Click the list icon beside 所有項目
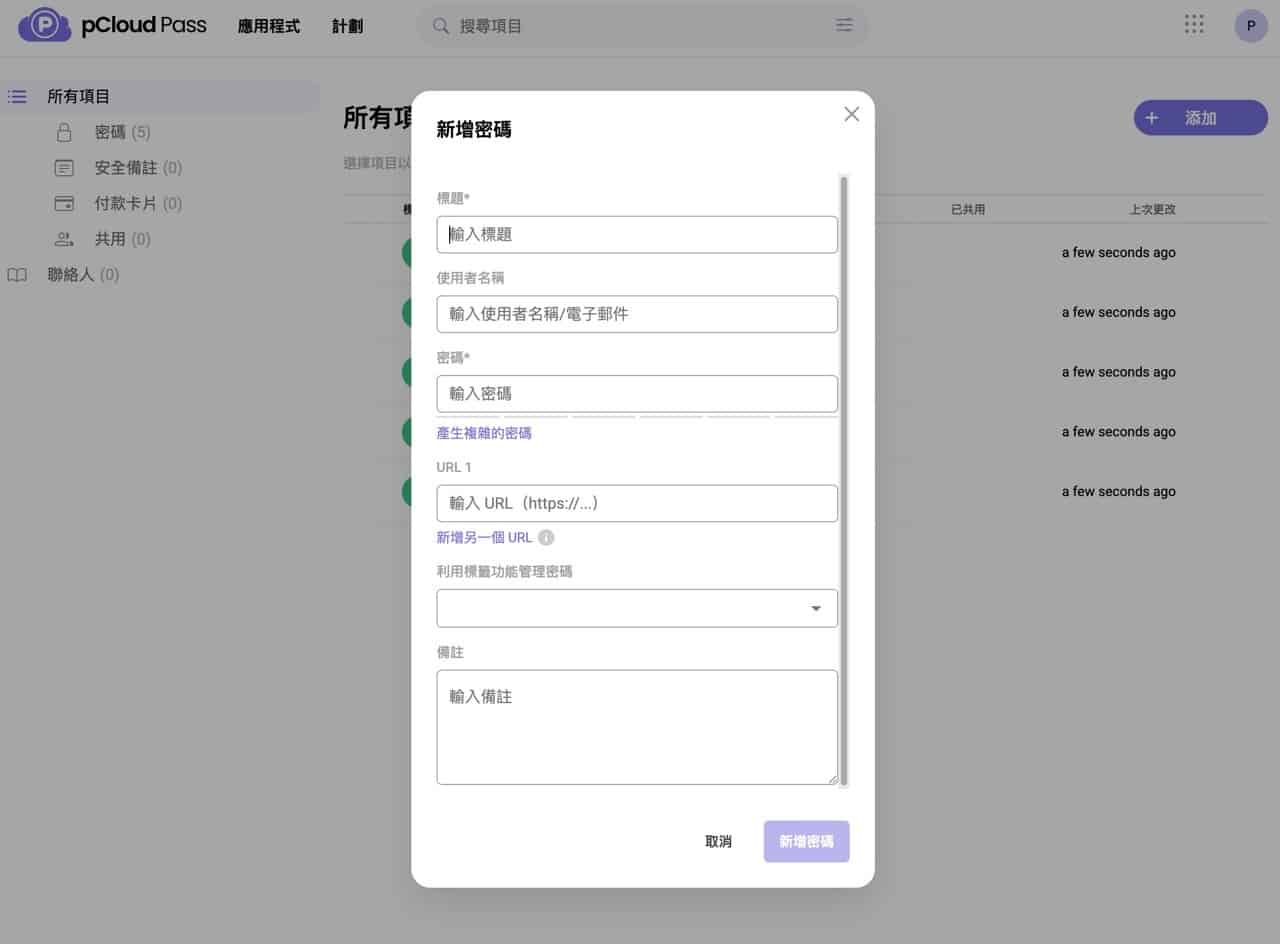Image resolution: width=1280 pixels, height=944 pixels. coord(17,97)
